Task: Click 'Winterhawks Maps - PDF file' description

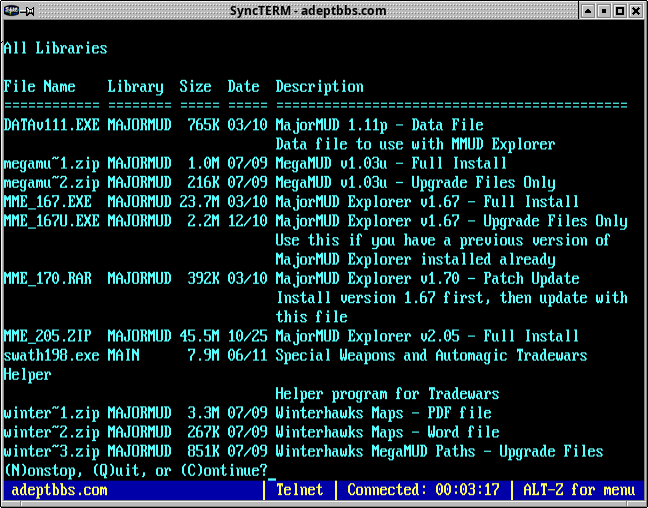Action: pos(384,413)
